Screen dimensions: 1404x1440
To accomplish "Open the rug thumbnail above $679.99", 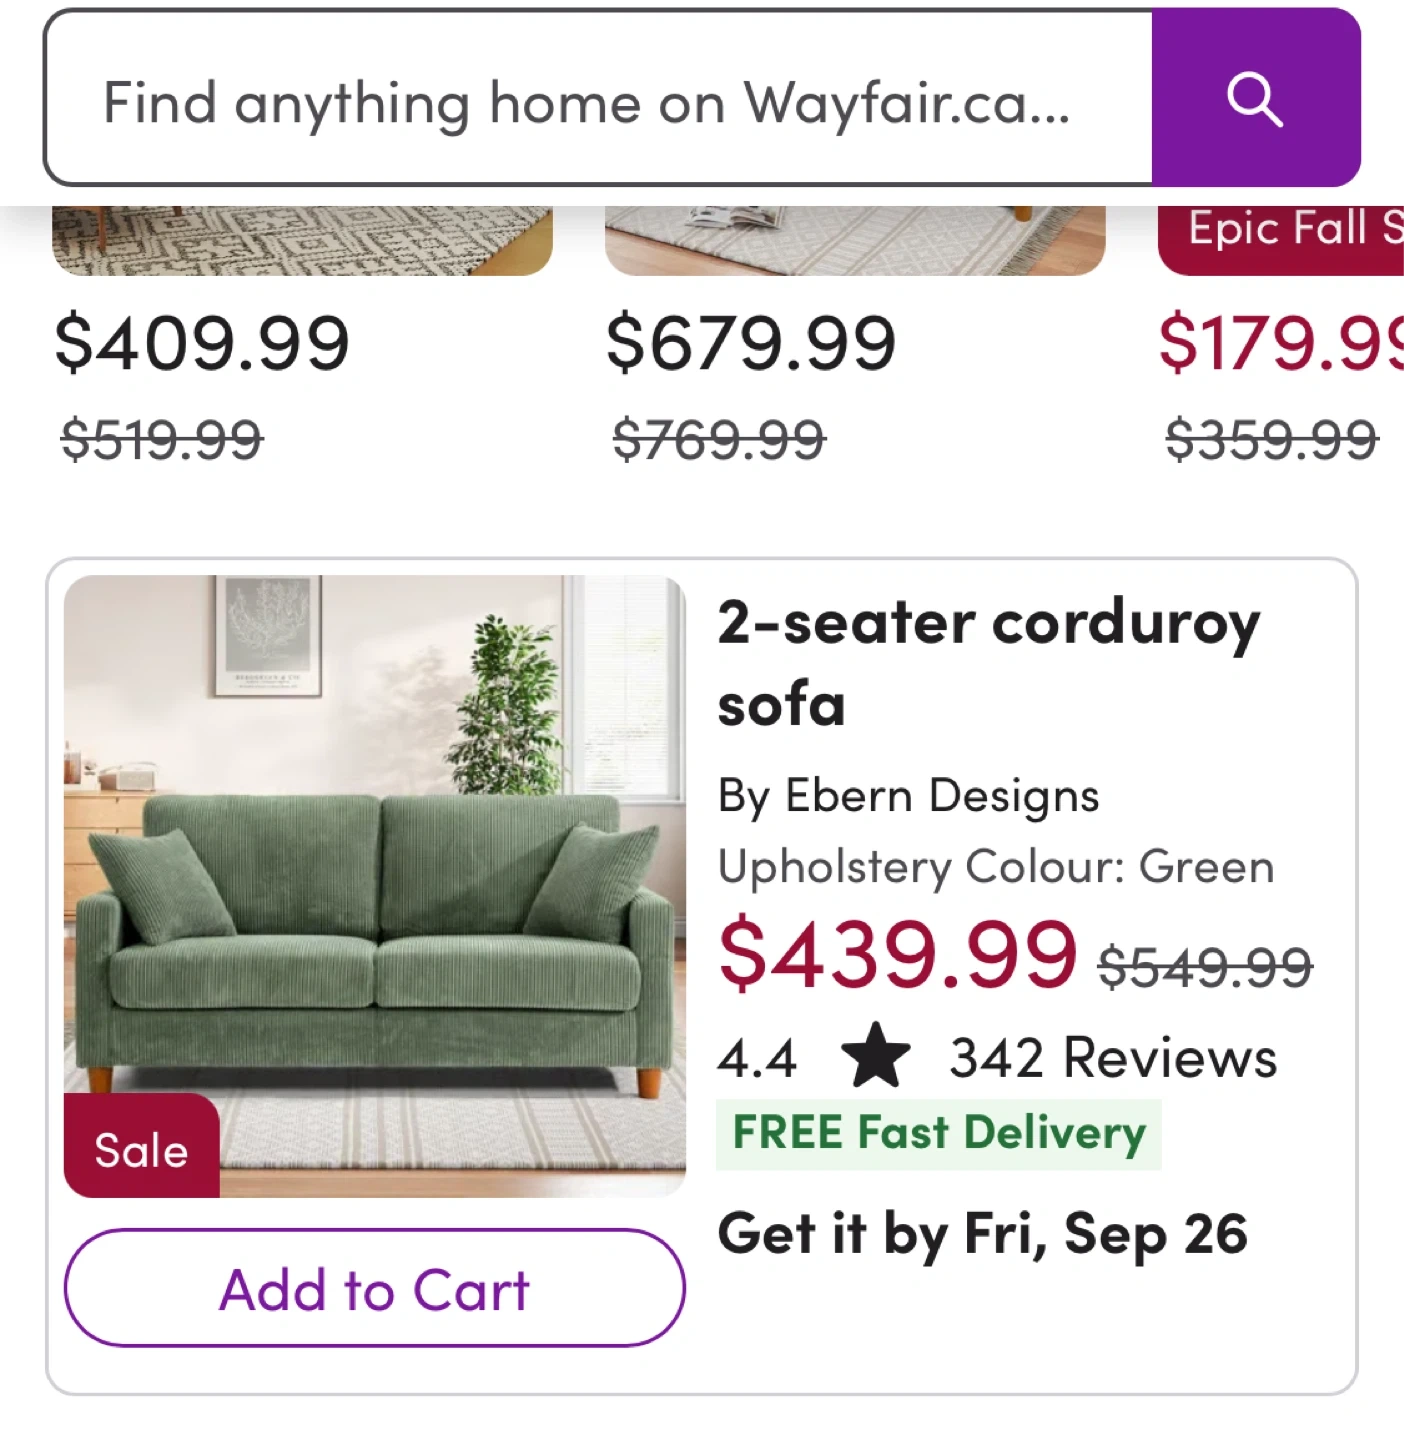I will 854,240.
